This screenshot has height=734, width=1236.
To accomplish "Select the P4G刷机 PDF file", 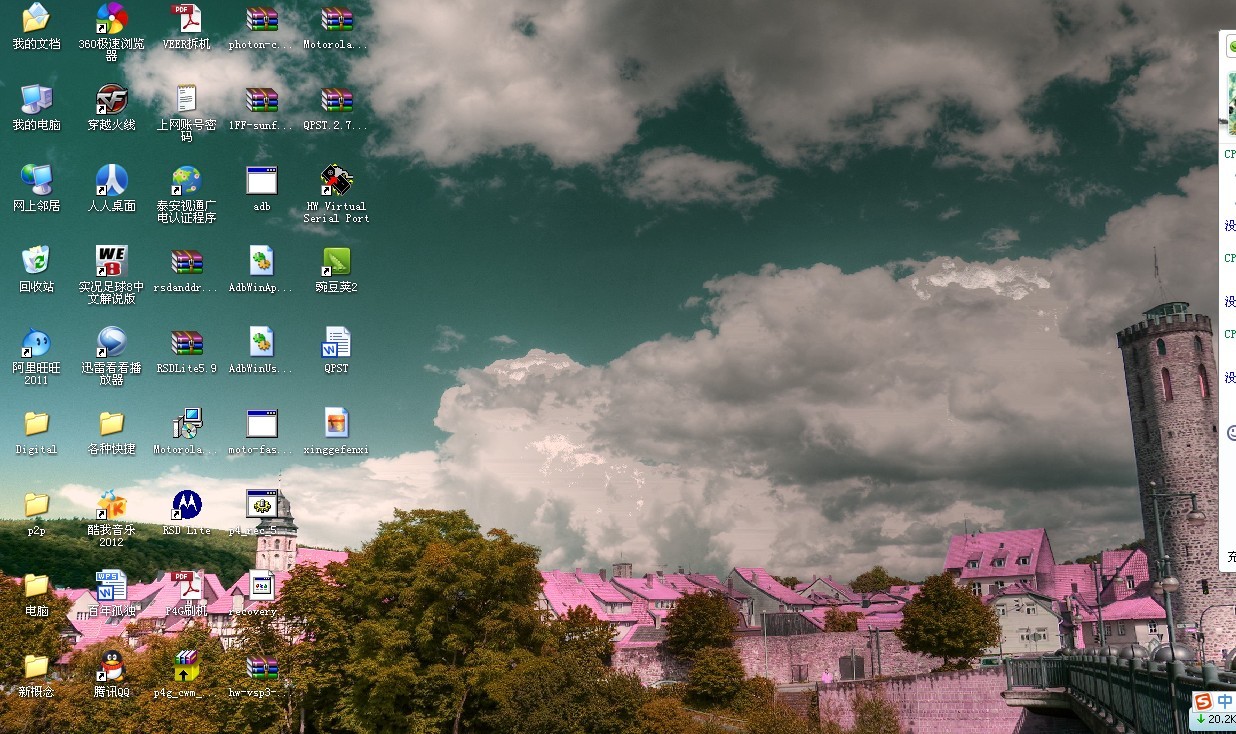I will [186, 584].
